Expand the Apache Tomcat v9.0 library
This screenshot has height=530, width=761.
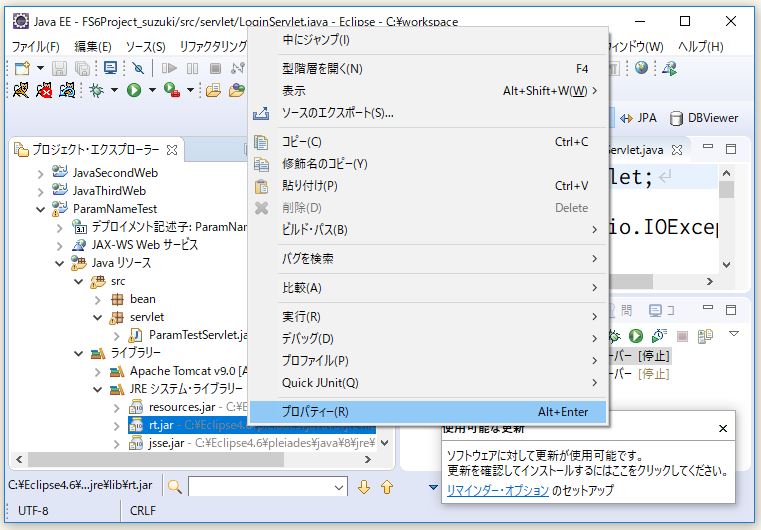click(x=98, y=372)
